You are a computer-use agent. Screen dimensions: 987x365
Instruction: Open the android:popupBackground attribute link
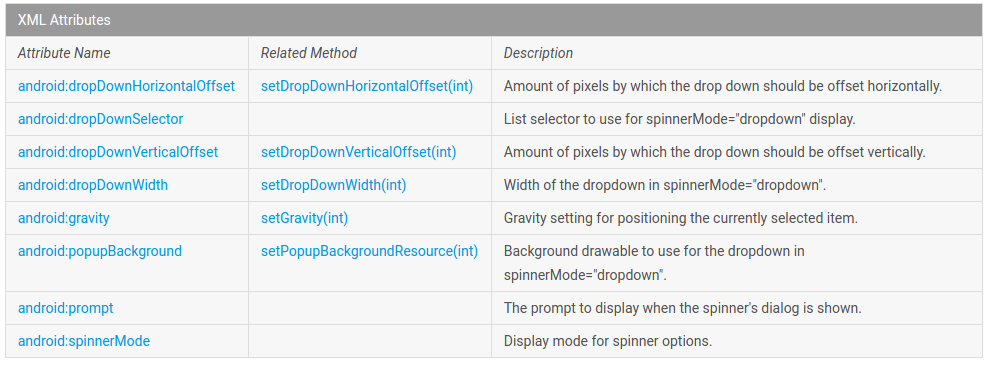click(99, 251)
